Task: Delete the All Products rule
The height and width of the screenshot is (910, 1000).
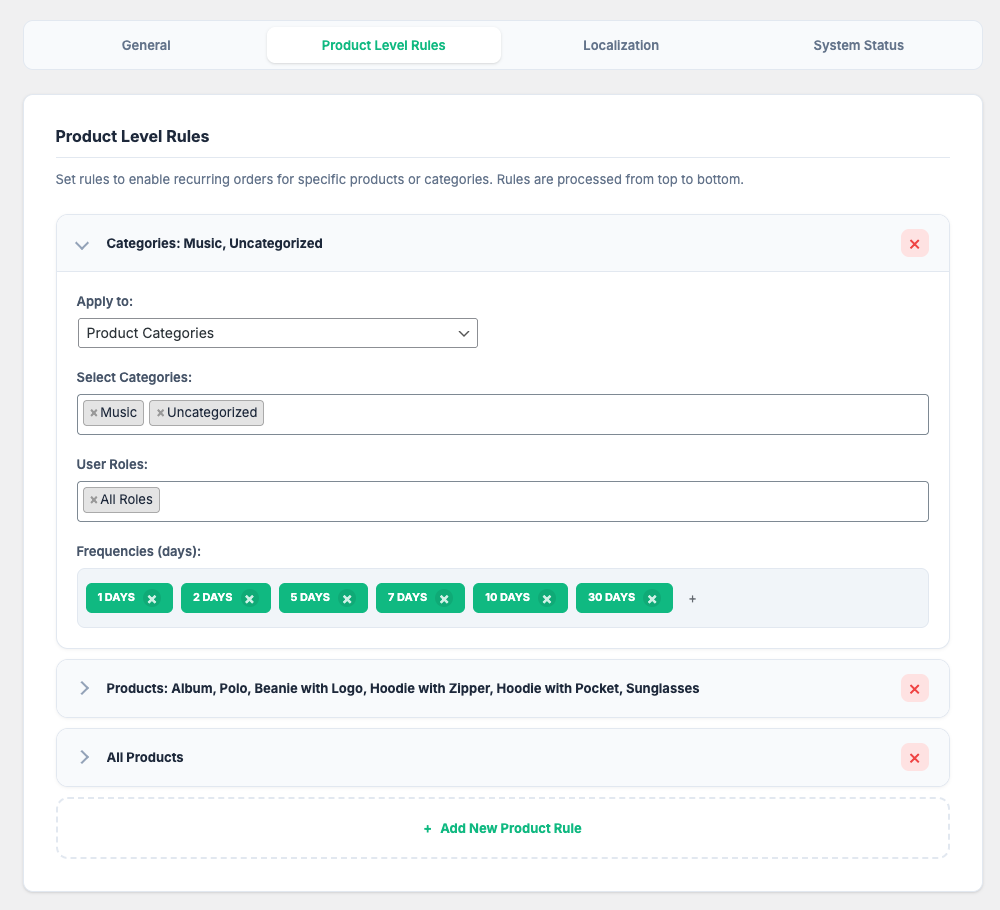Action: tap(914, 757)
